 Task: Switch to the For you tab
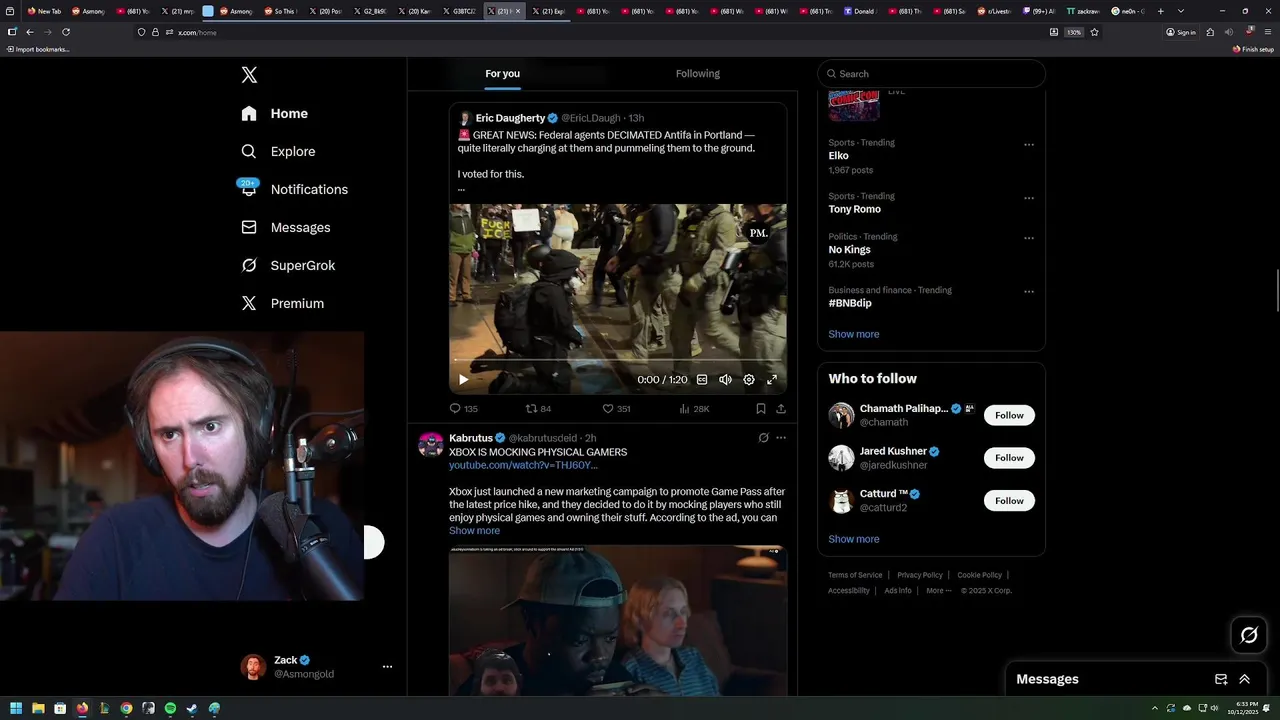coord(502,74)
